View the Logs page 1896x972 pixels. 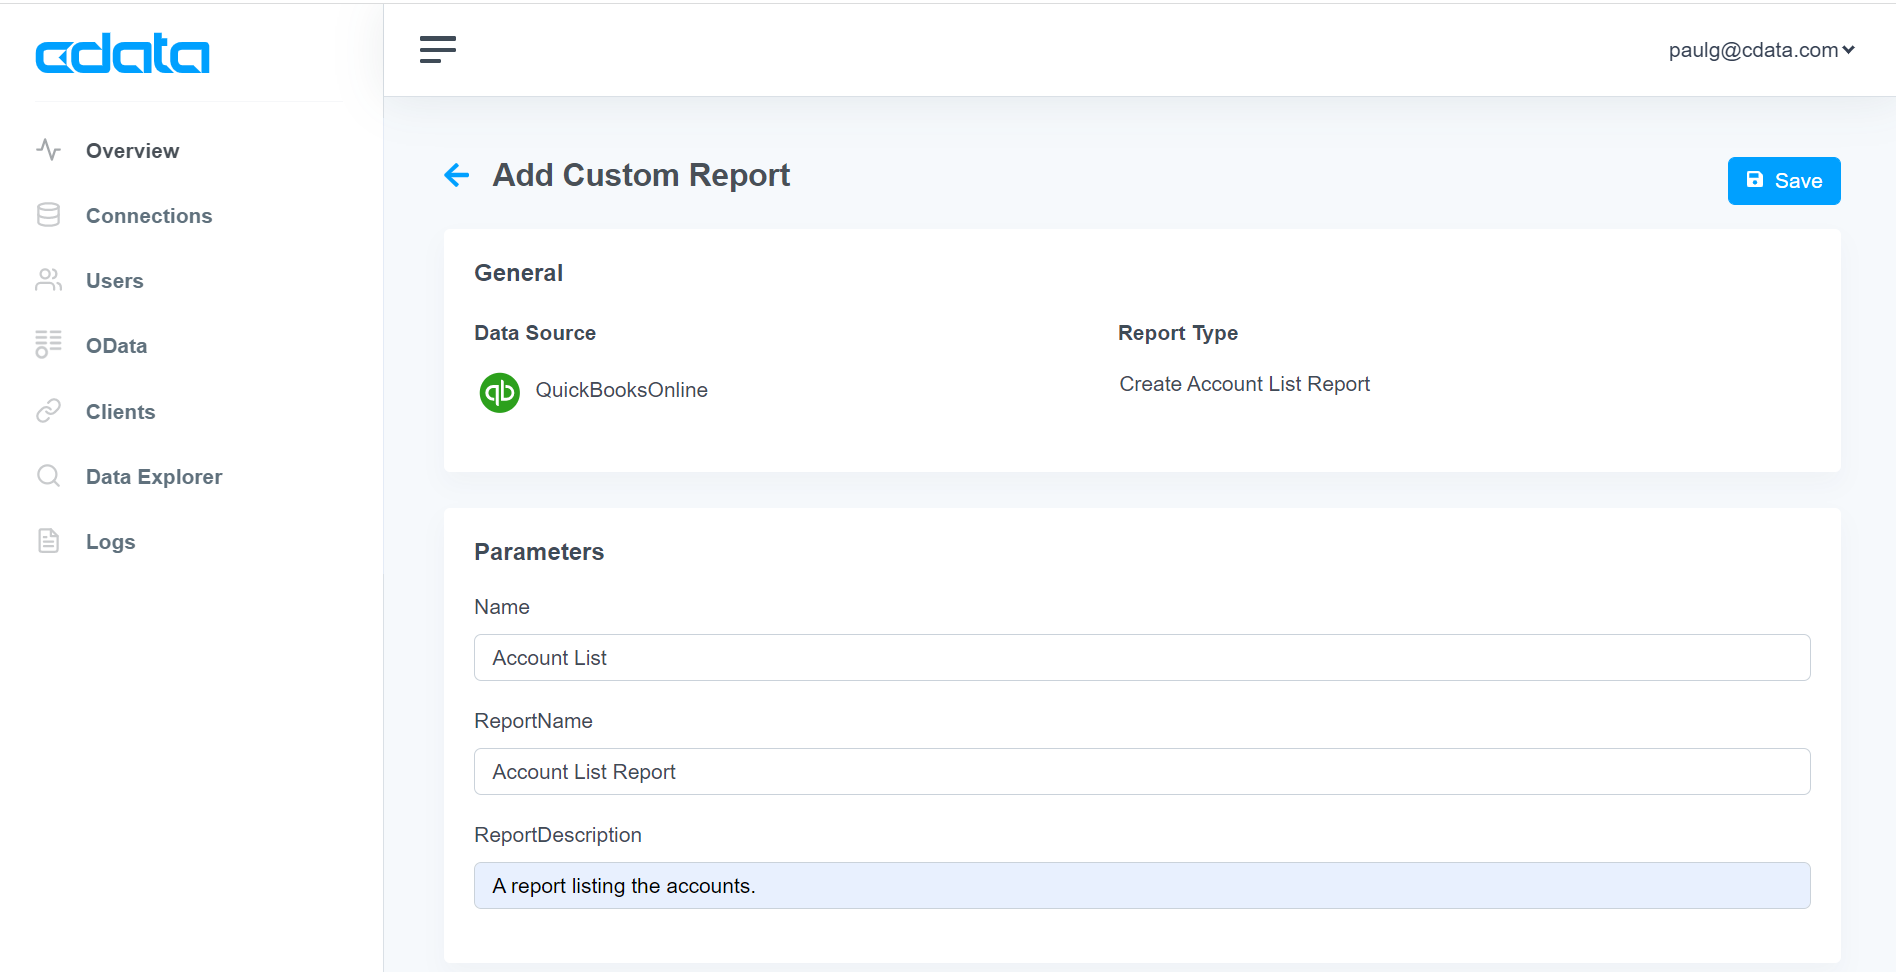click(x=110, y=542)
